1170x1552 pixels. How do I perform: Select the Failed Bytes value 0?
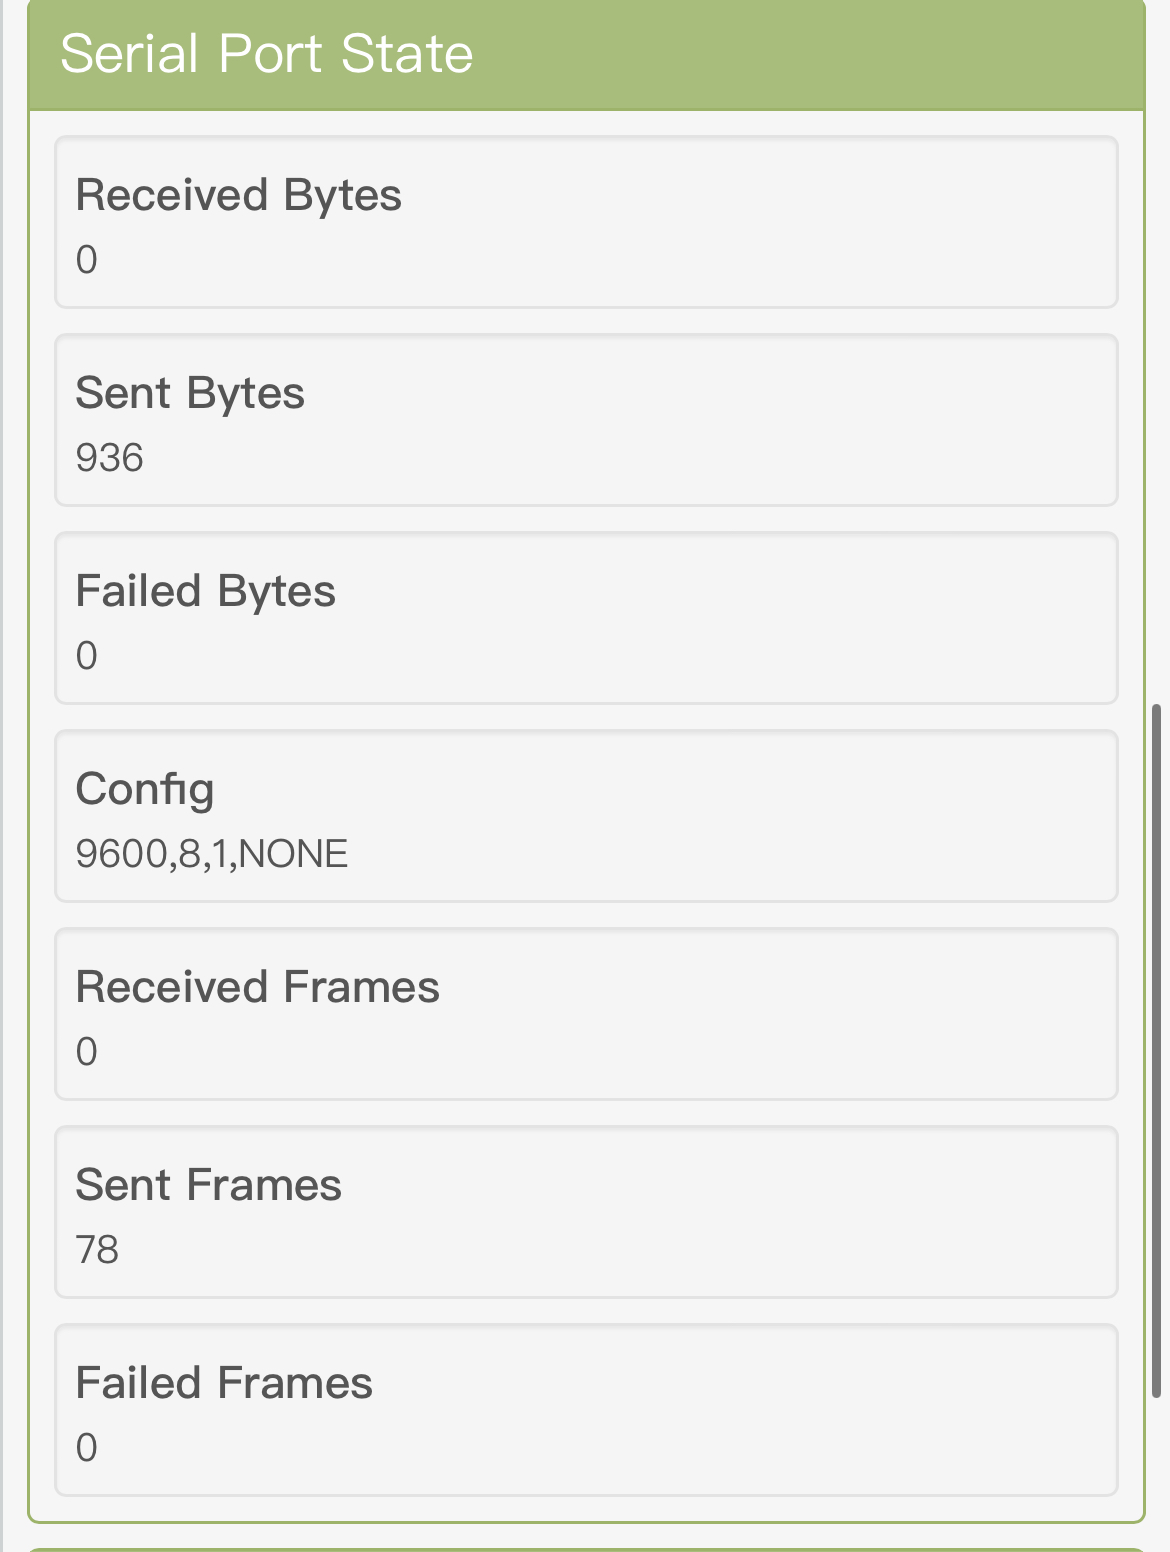(87, 656)
